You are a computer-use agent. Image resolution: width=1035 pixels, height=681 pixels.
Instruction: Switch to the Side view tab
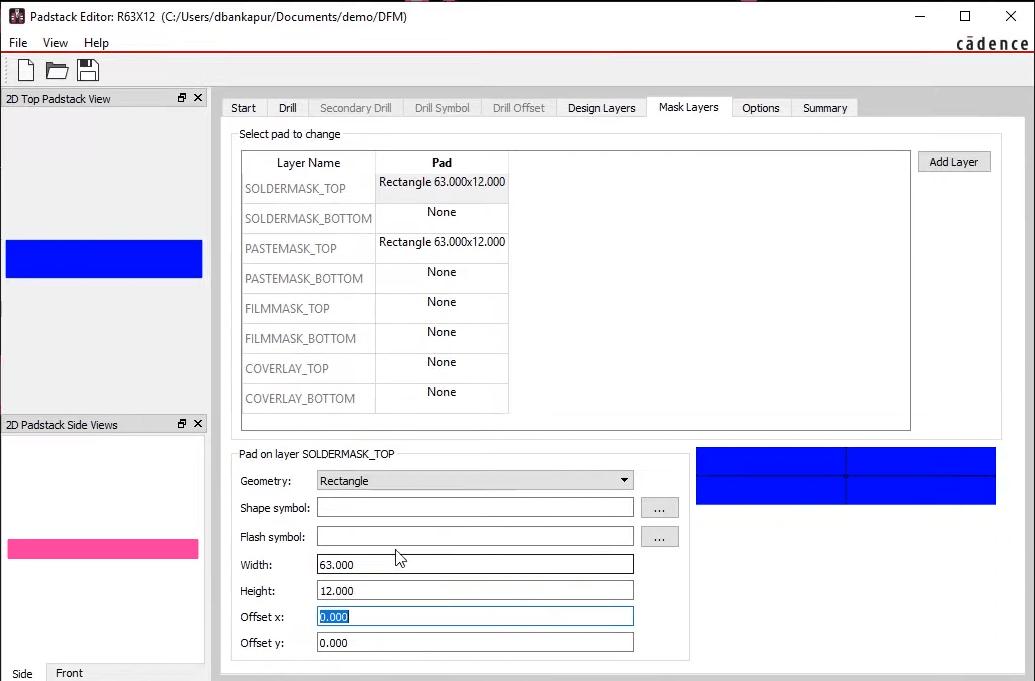(22, 673)
